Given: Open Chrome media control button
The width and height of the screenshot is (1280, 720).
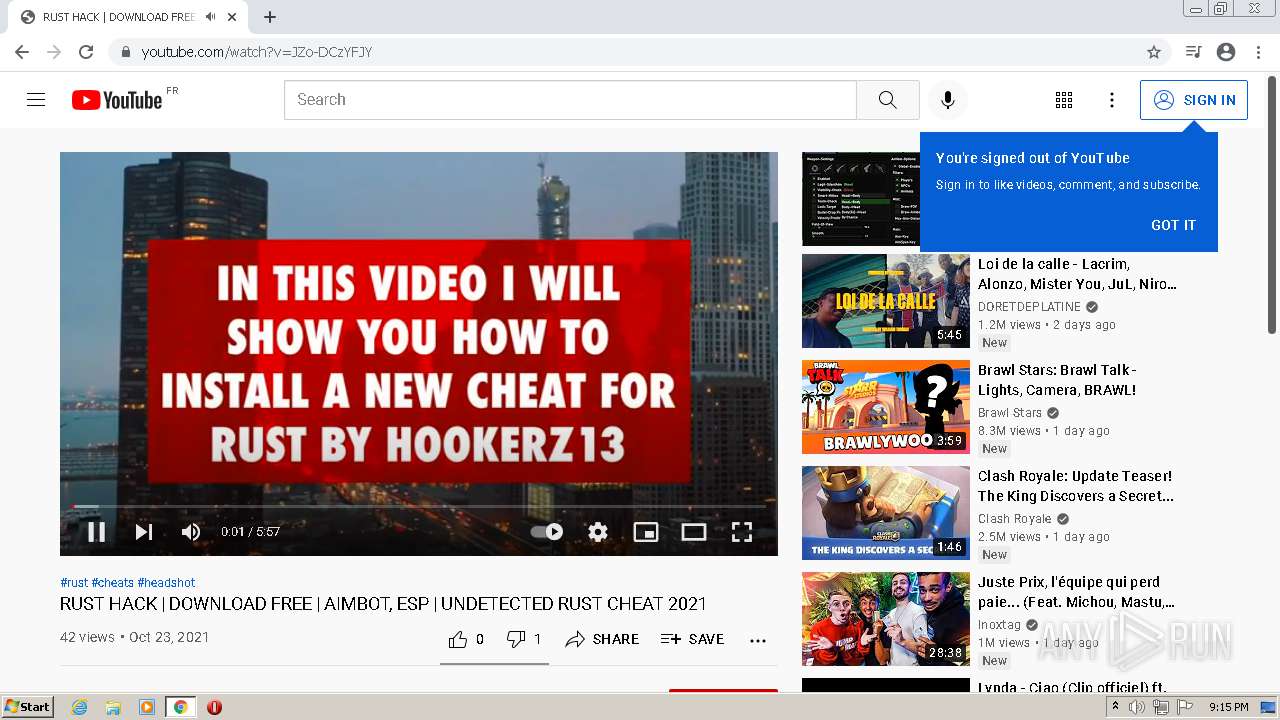Looking at the screenshot, I should coord(1193,52).
